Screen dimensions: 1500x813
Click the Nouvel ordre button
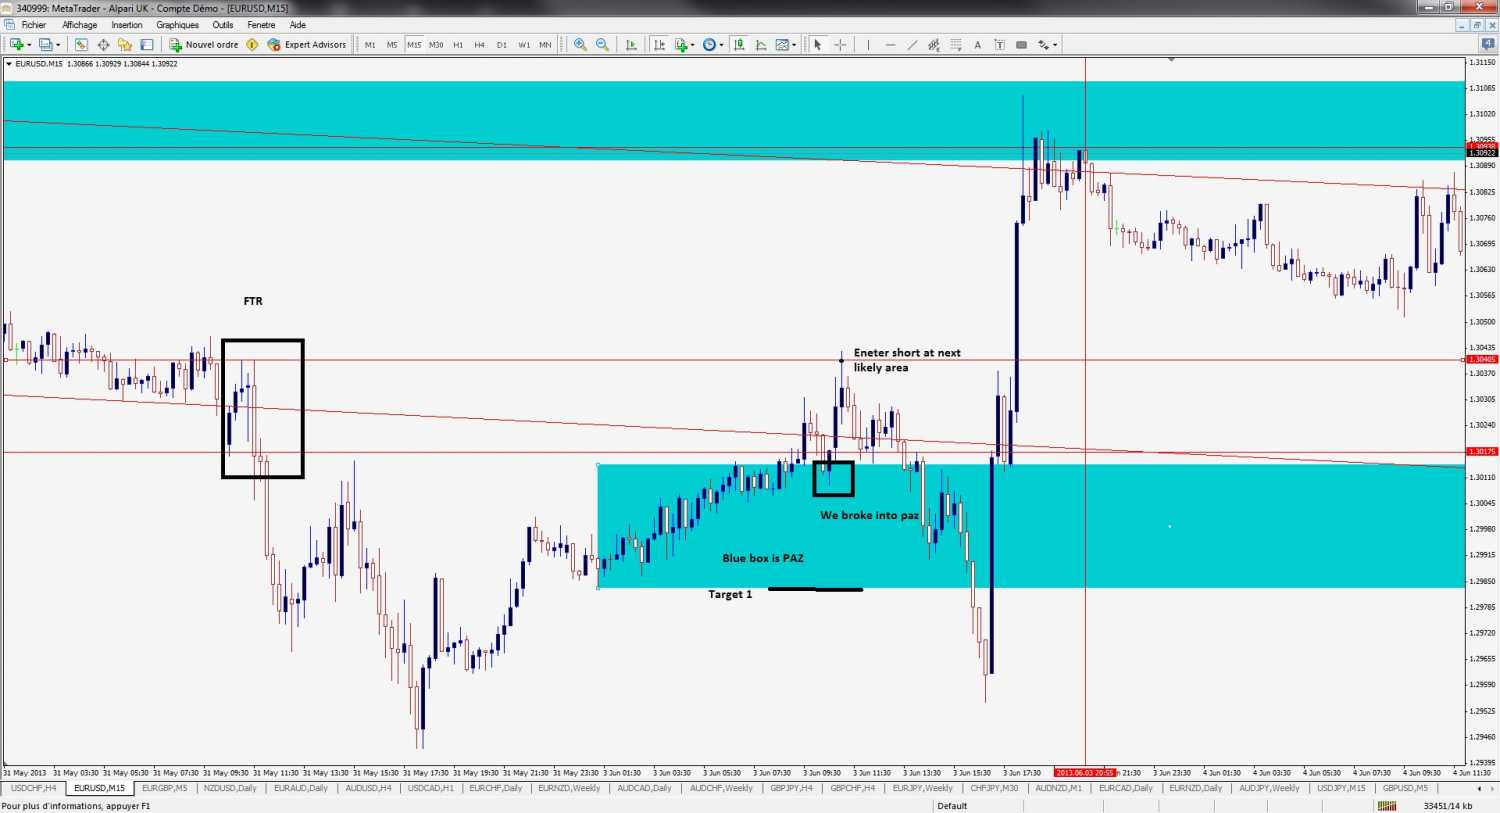click(x=204, y=45)
